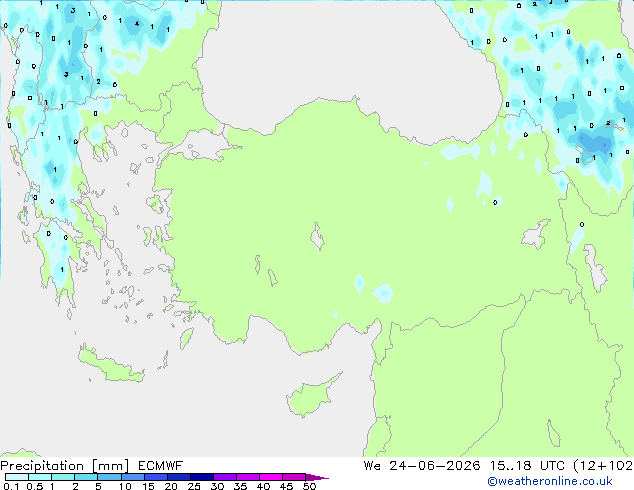Click the "10" legend scale value
The width and height of the screenshot is (634, 490).
pos(125,486)
